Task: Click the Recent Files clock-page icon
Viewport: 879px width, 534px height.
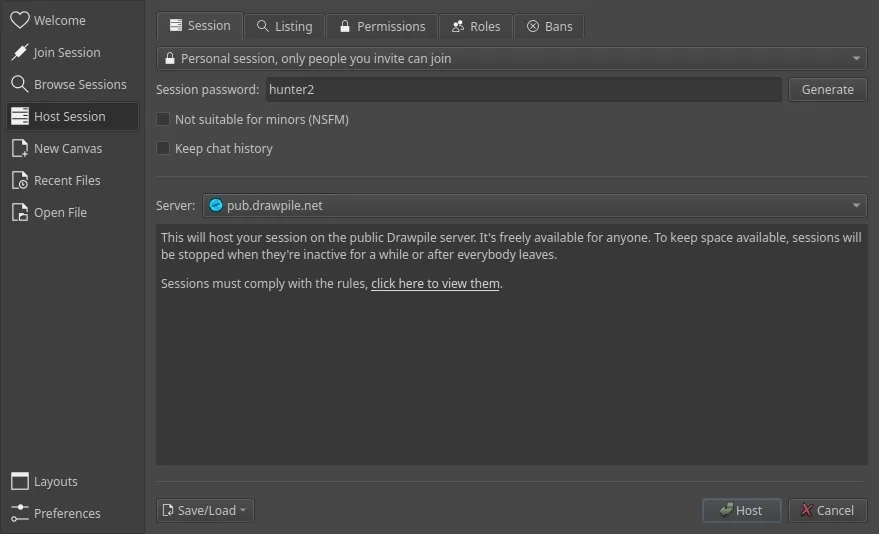Action: [20, 180]
